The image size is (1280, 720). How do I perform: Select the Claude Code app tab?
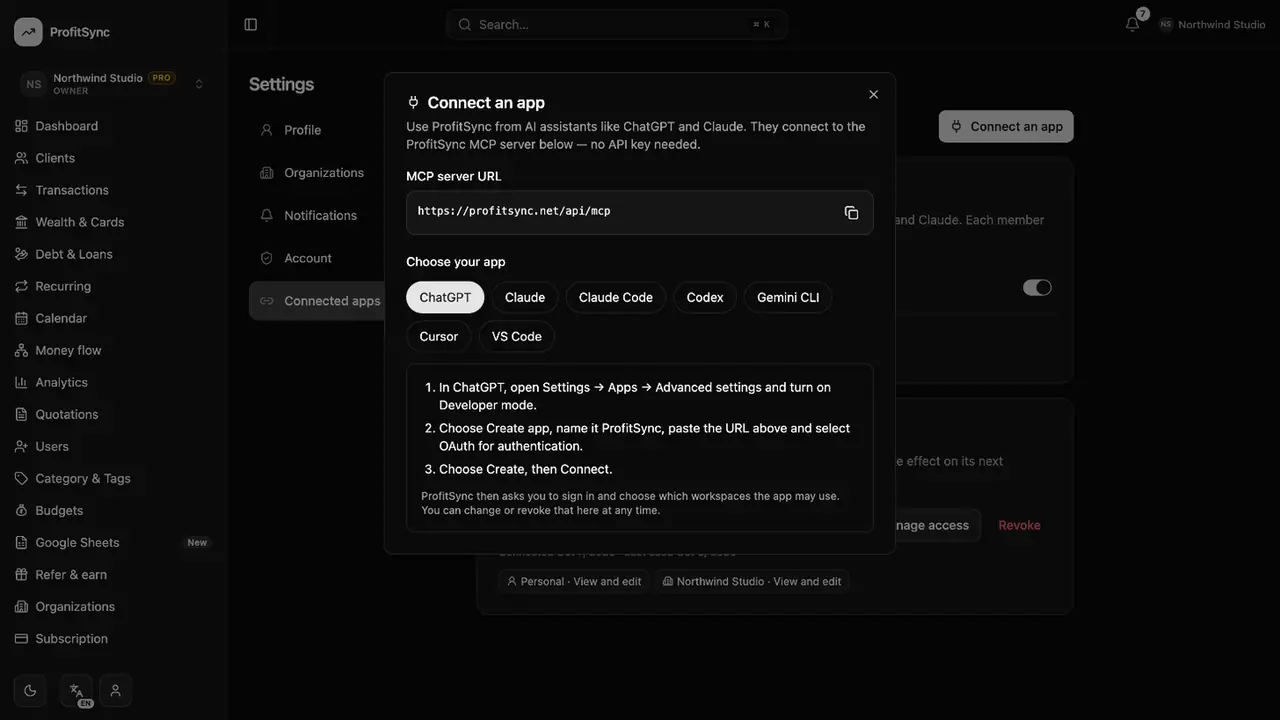coord(616,297)
